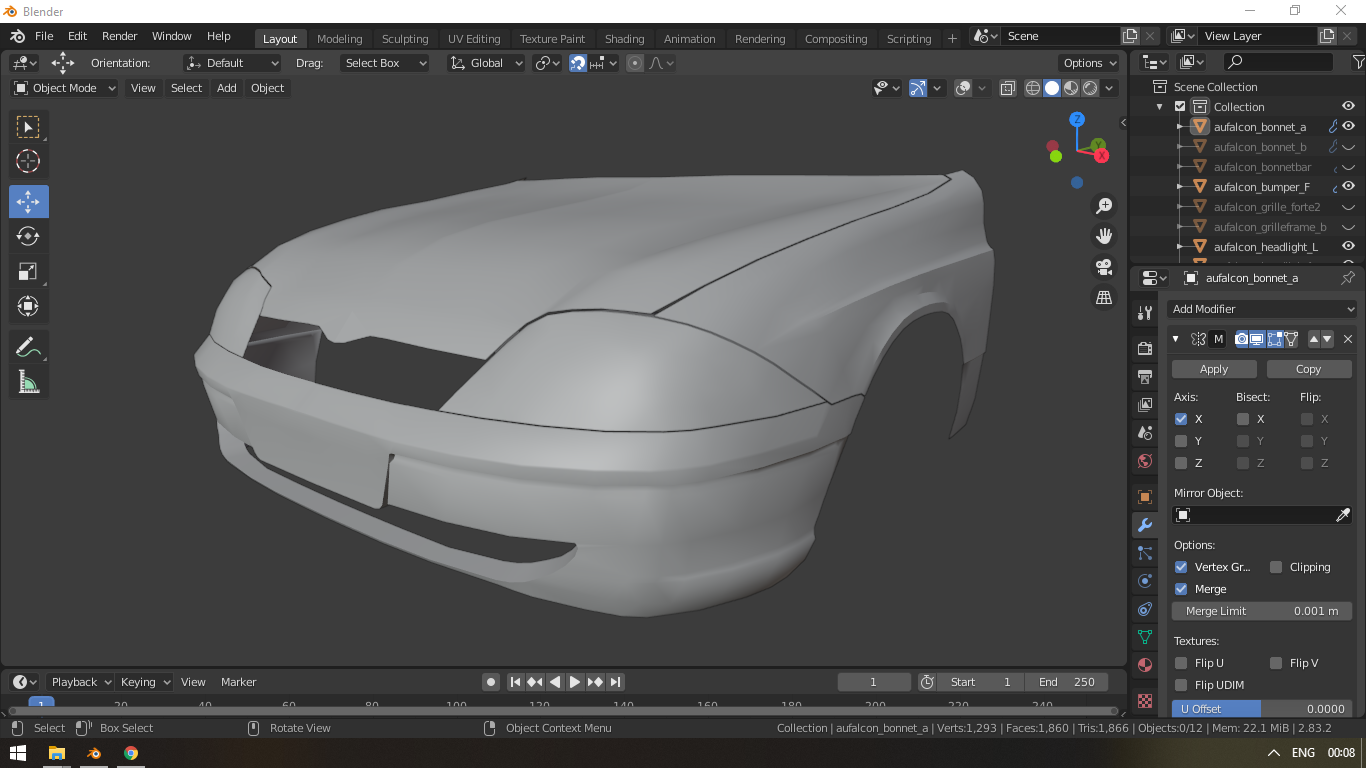The image size is (1366, 768).
Task: Enable the Clipping checkbox
Action: pos(1276,567)
